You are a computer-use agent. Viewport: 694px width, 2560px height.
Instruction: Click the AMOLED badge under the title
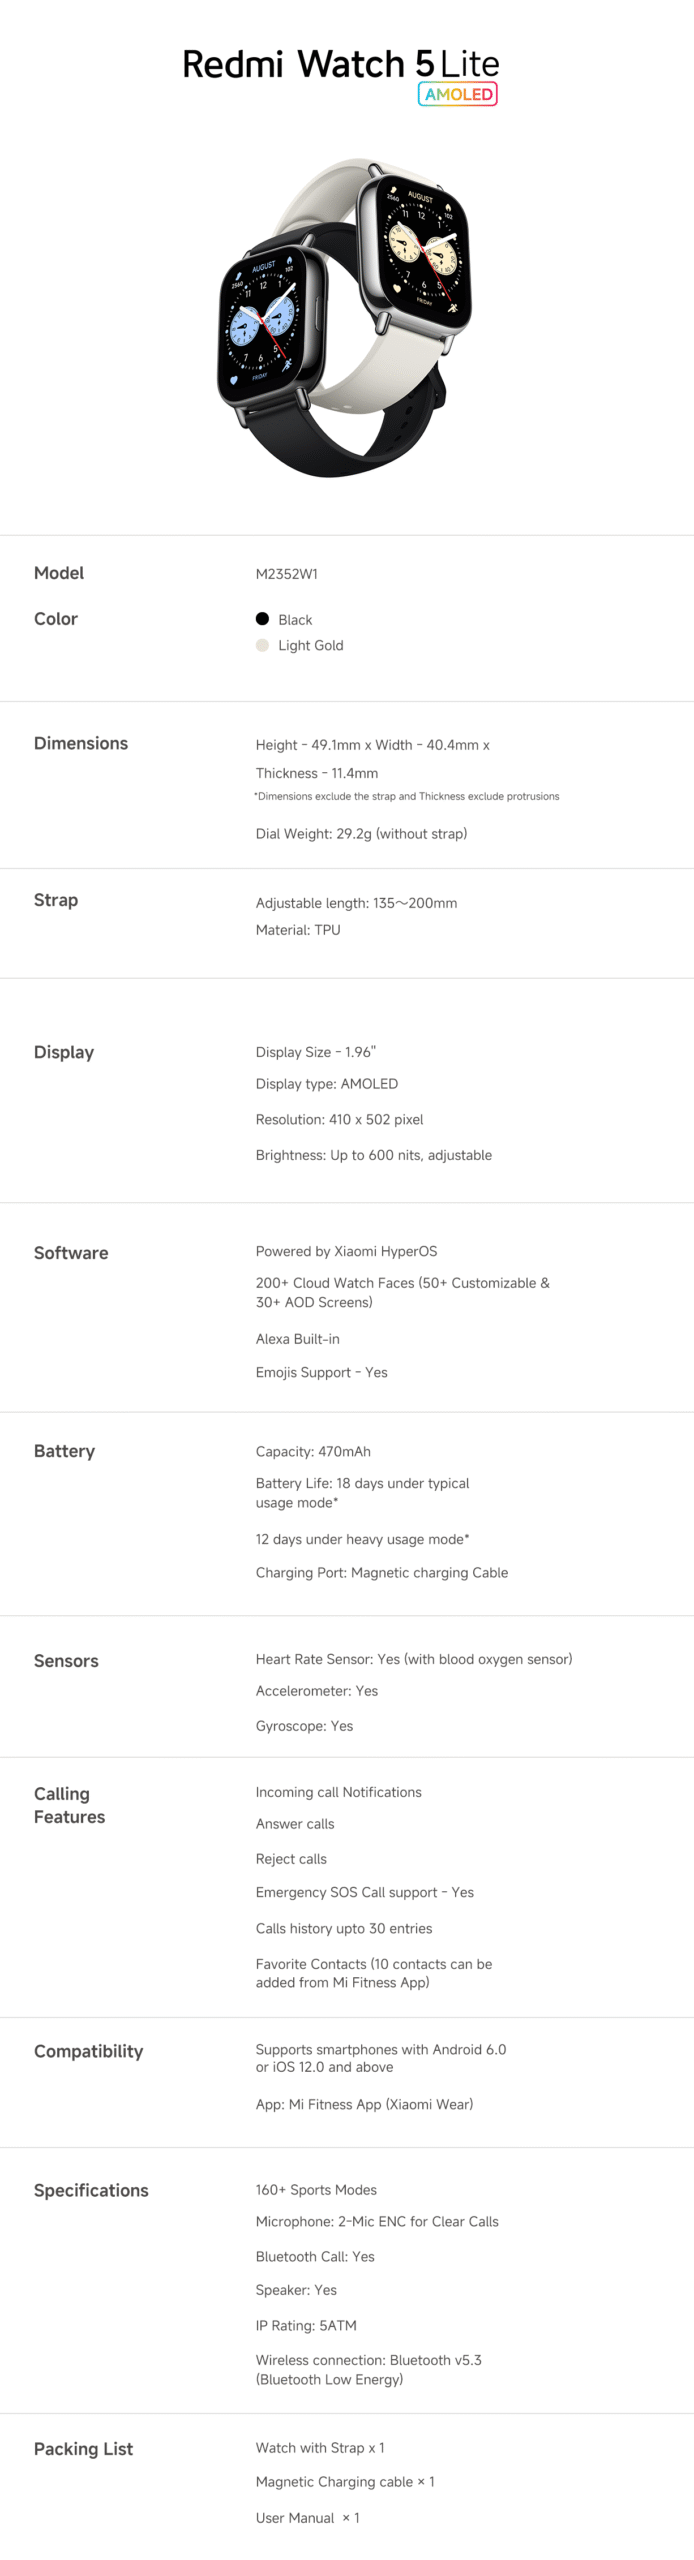pyautogui.click(x=457, y=94)
